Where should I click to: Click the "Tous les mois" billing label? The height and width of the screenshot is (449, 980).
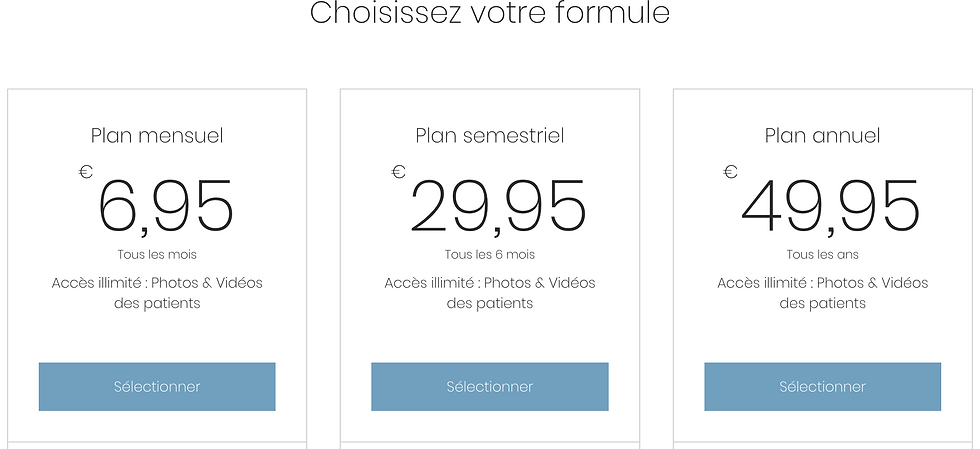(157, 255)
